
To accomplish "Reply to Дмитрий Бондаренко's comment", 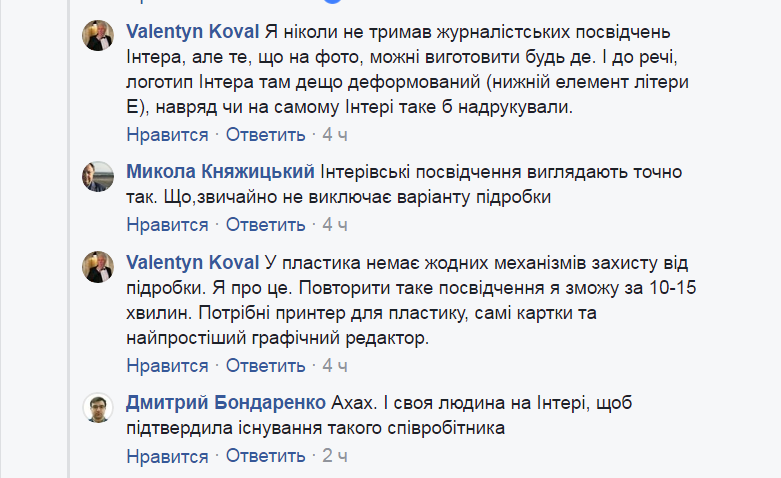I will (265, 457).
